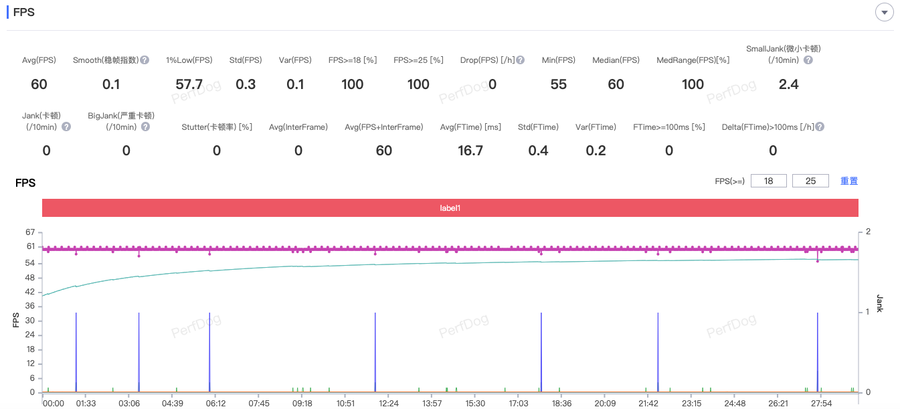Click the jank spike near 21:42
This screenshot has height=409, width=900.
(x=658, y=352)
